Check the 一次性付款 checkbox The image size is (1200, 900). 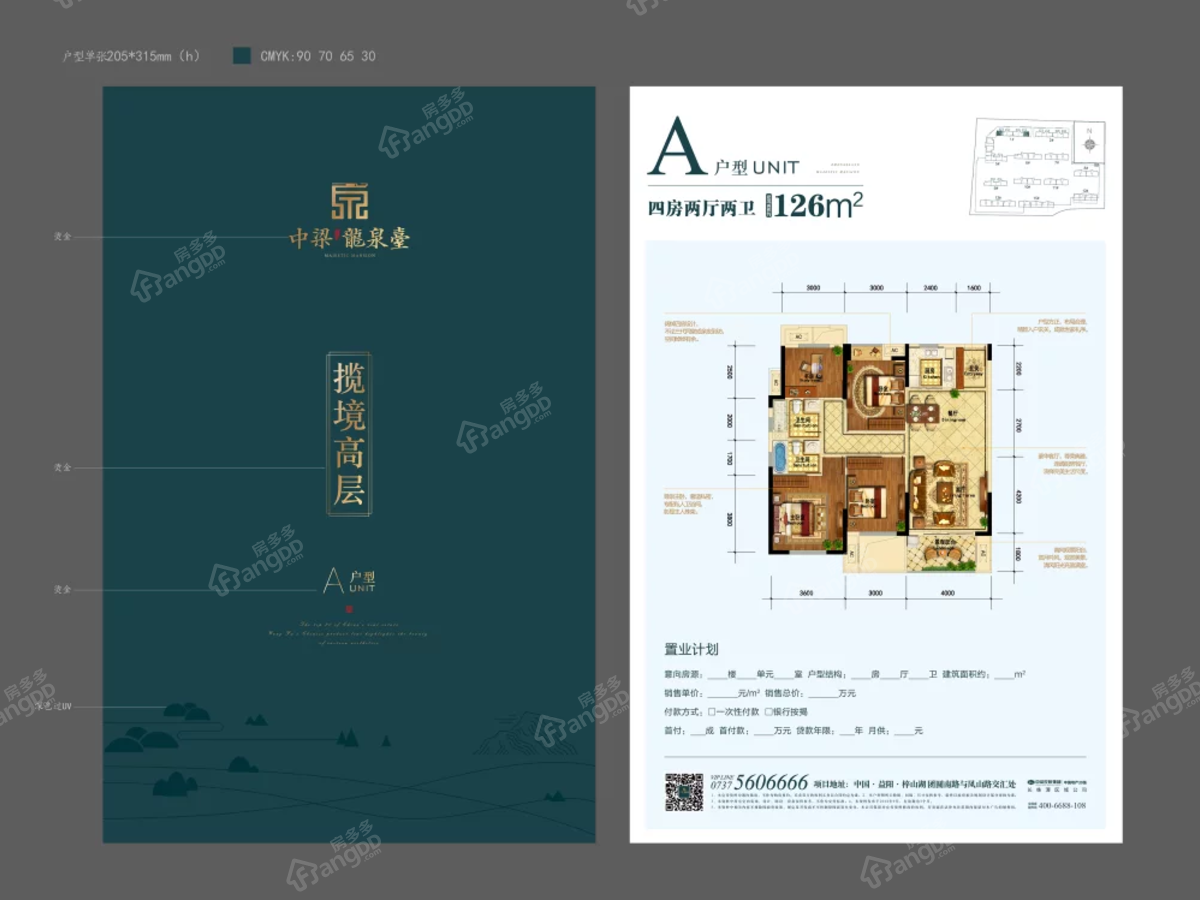point(712,712)
